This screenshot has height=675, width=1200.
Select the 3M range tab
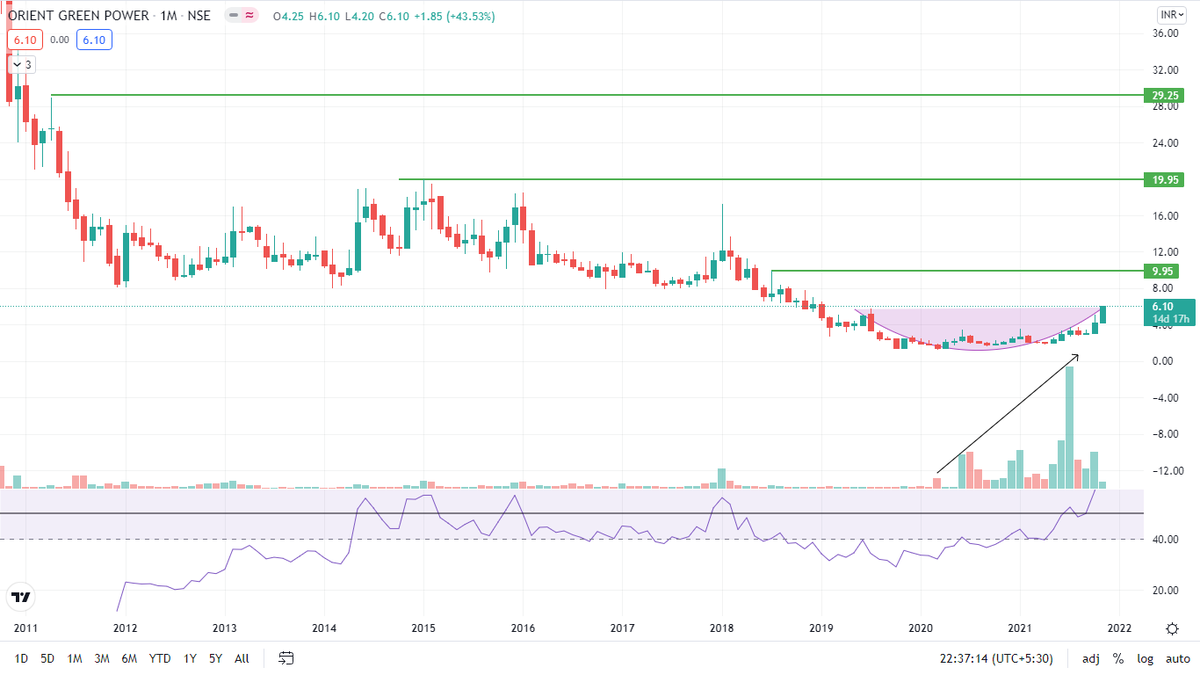pyautogui.click(x=102, y=659)
